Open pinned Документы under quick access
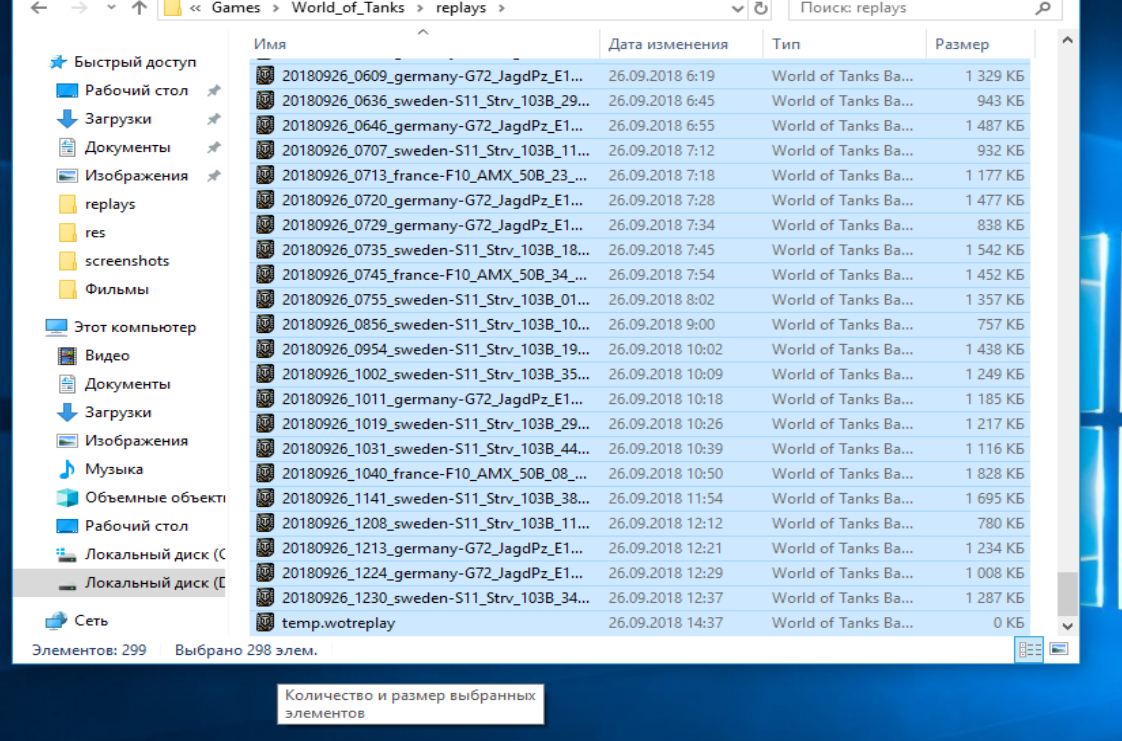 pyautogui.click(x=127, y=147)
